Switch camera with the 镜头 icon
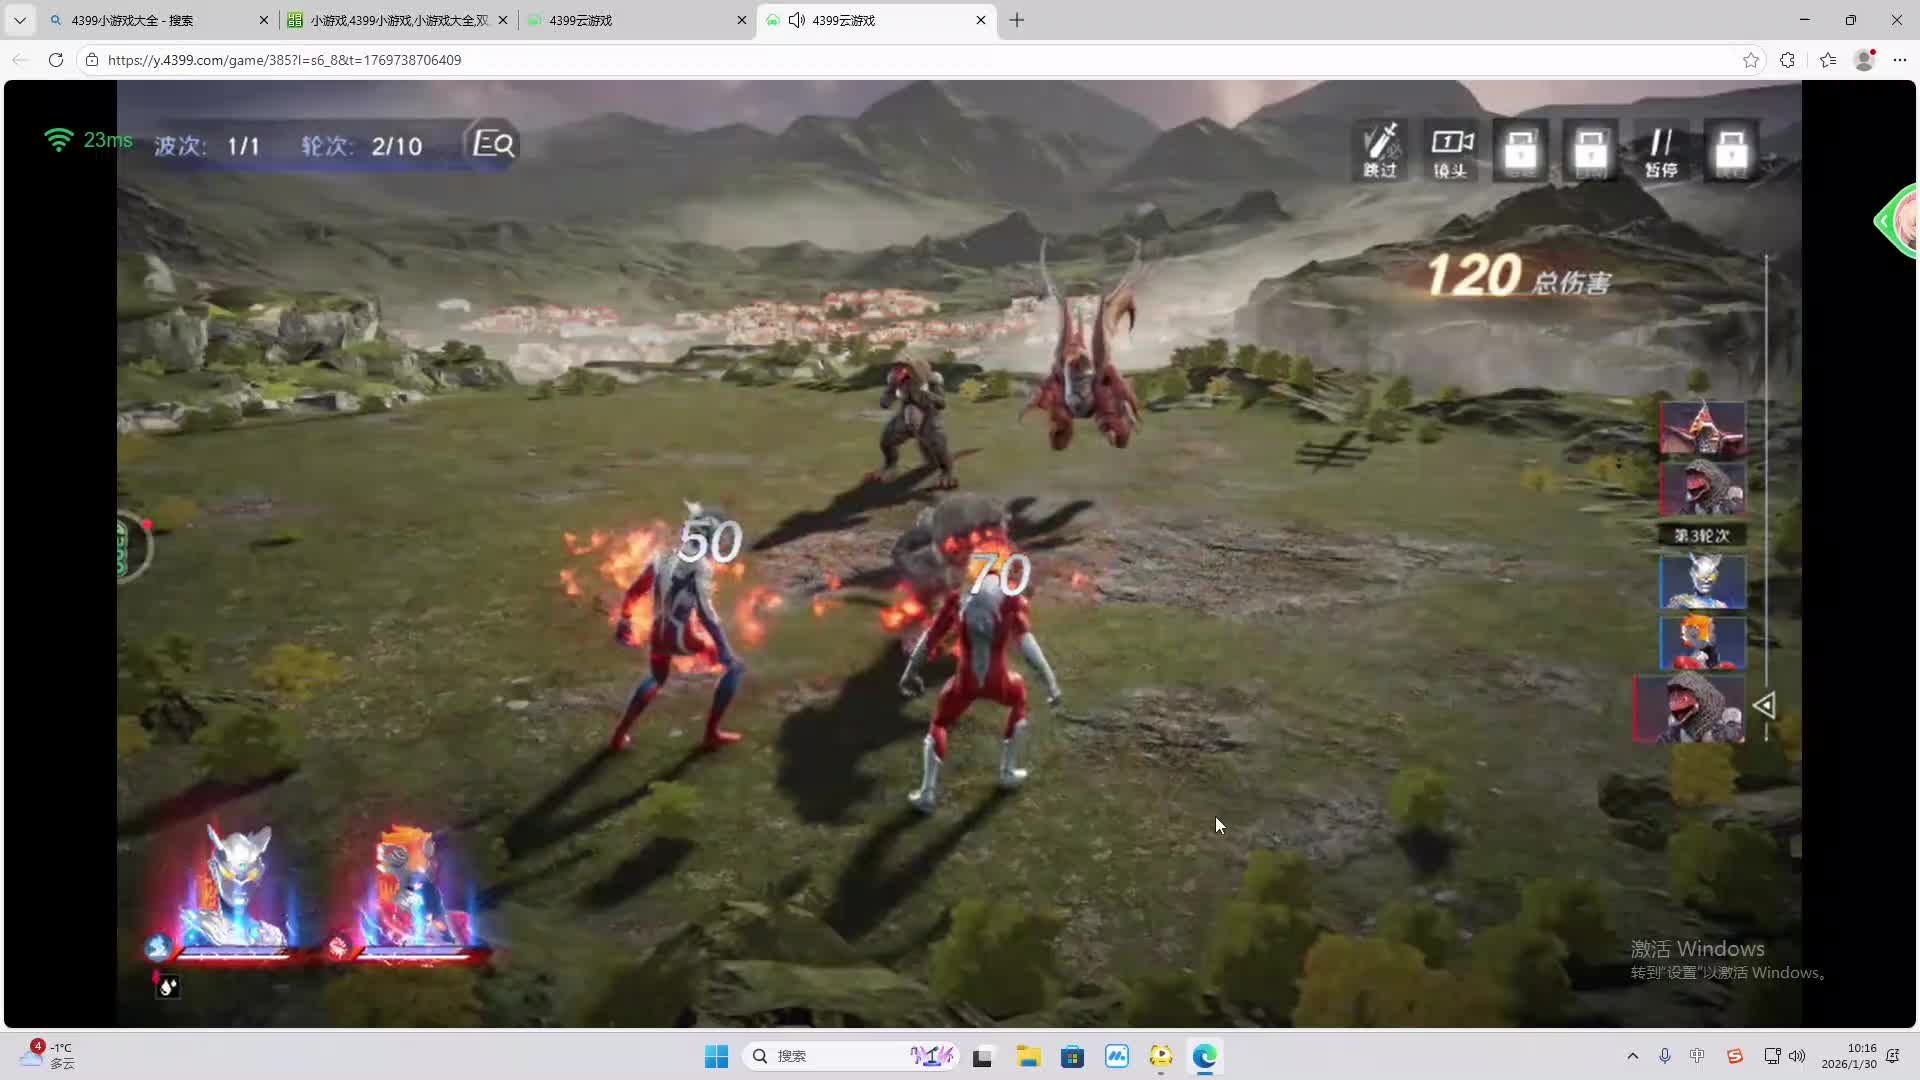This screenshot has height=1080, width=1920. pyautogui.click(x=1451, y=151)
